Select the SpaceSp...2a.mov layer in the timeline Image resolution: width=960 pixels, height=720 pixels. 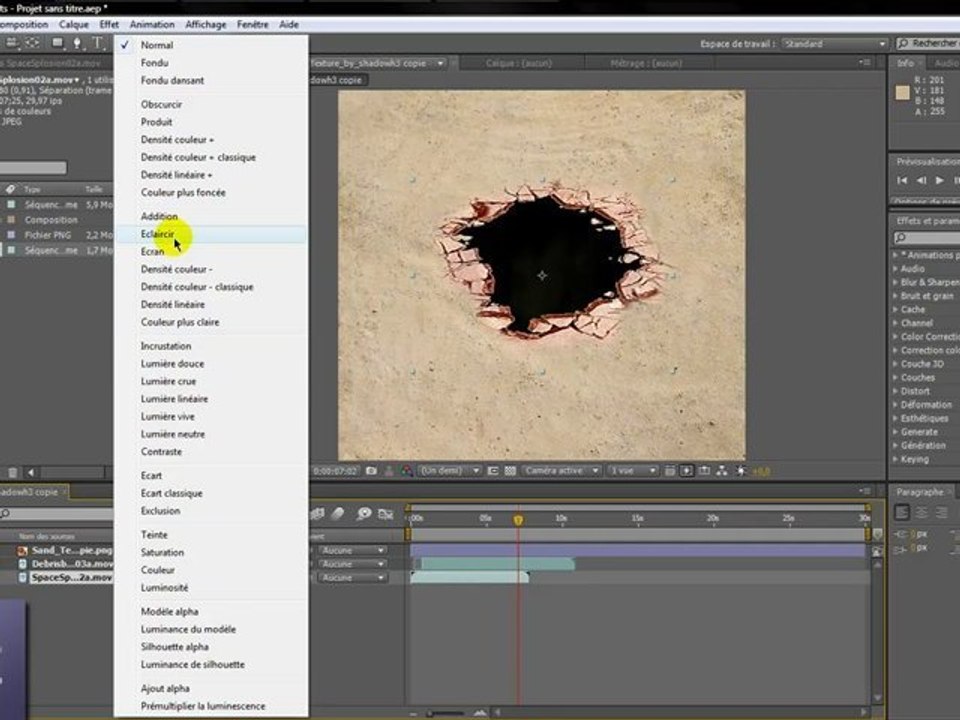(72, 577)
